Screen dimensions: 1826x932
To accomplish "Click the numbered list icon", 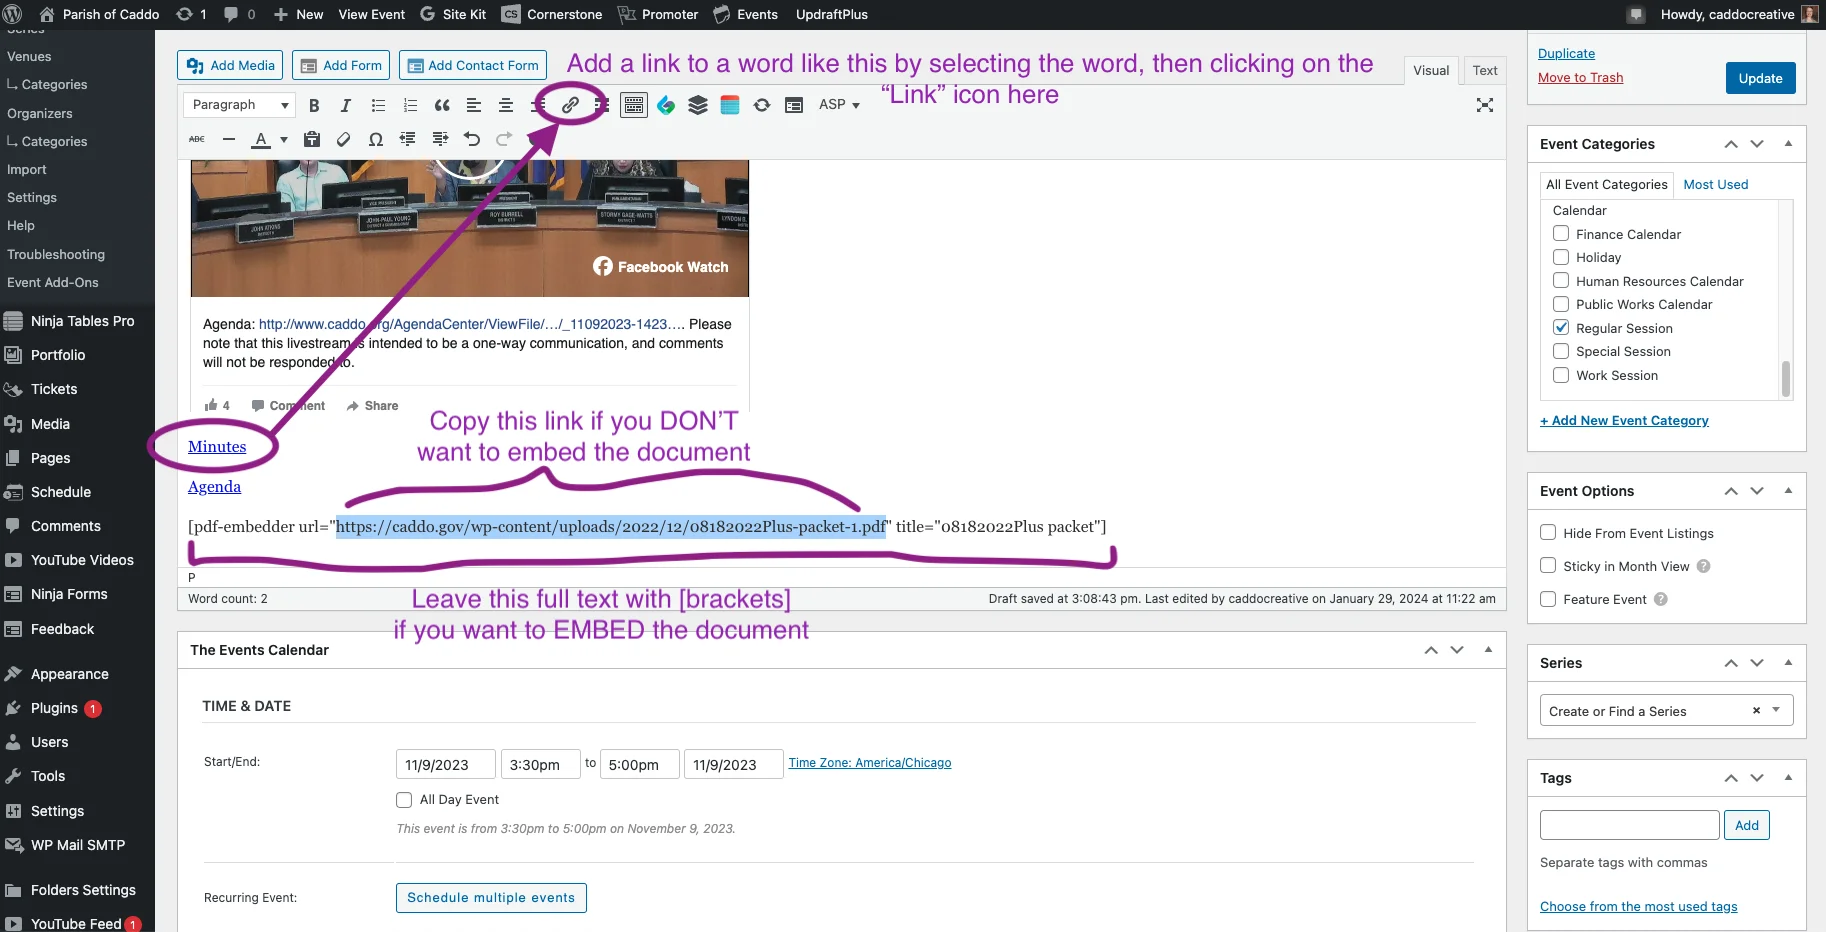I will [x=410, y=105].
